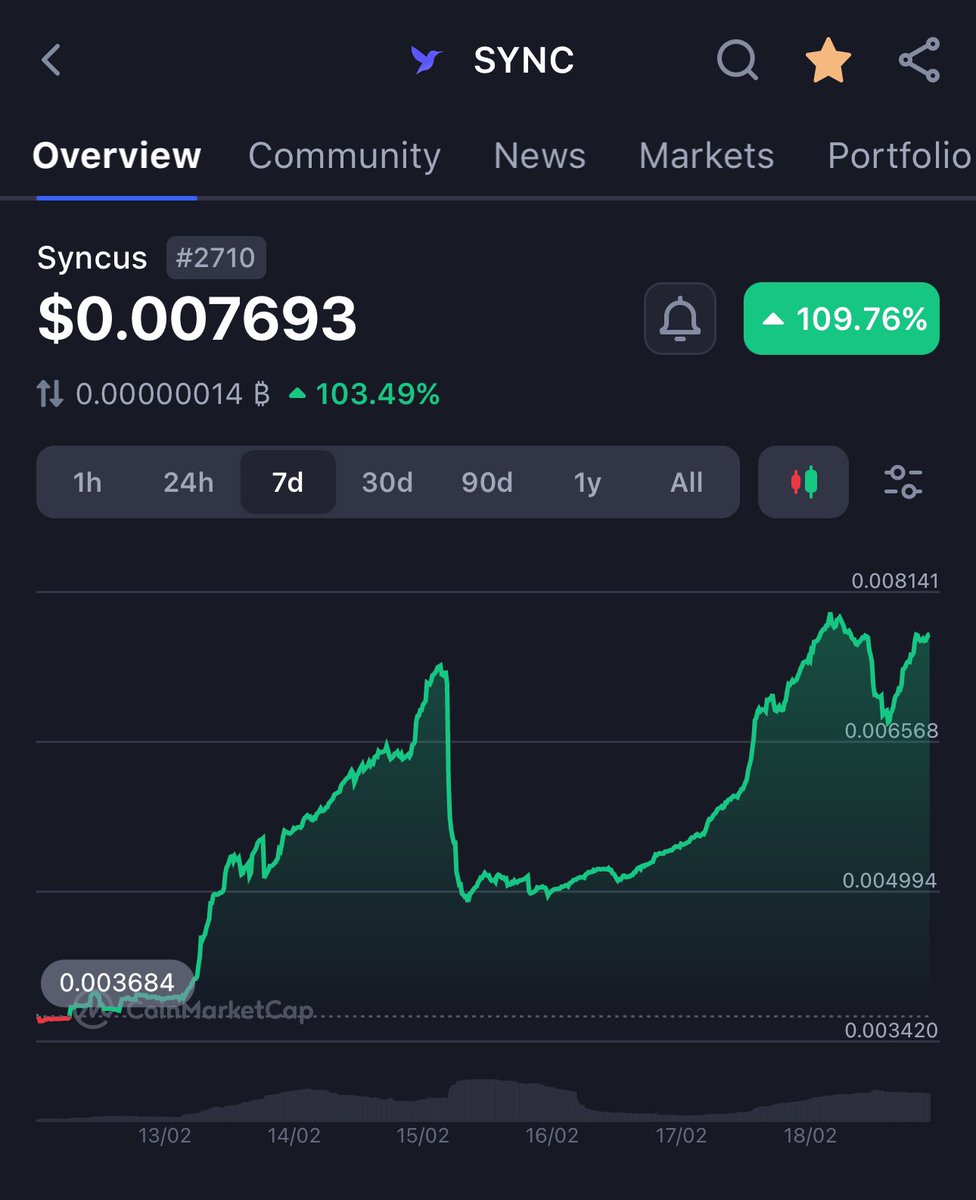Open chart settings sliders icon
976x1200 pixels.
click(x=903, y=482)
